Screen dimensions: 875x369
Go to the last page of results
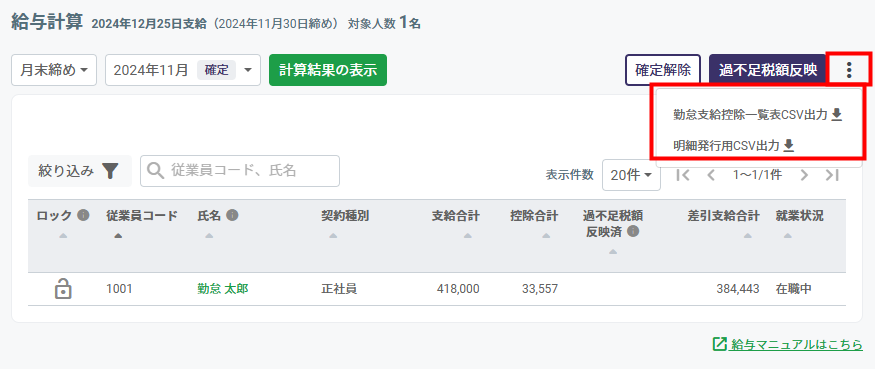coord(832,175)
